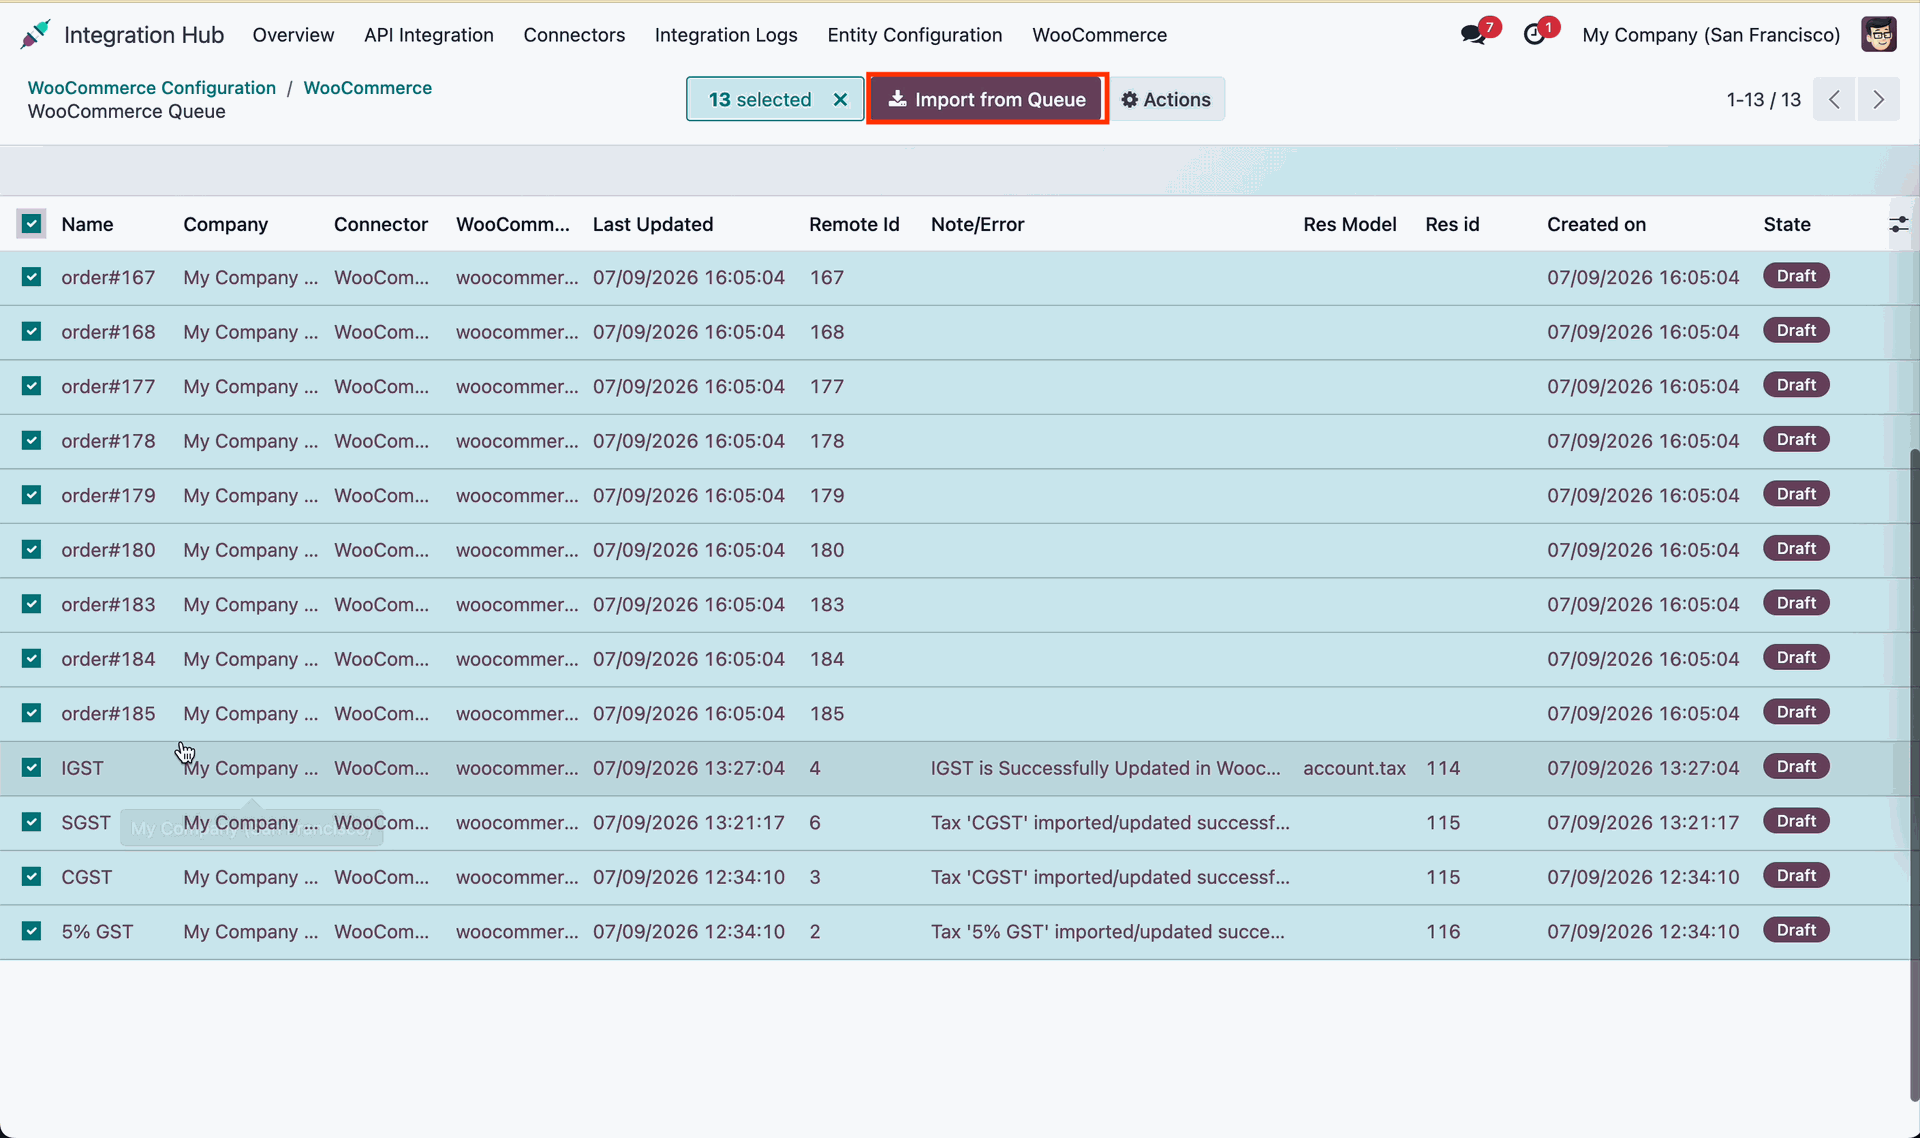Click the Remote Id 185 cell
Viewport: 1920px width, 1138px height.
[826, 713]
